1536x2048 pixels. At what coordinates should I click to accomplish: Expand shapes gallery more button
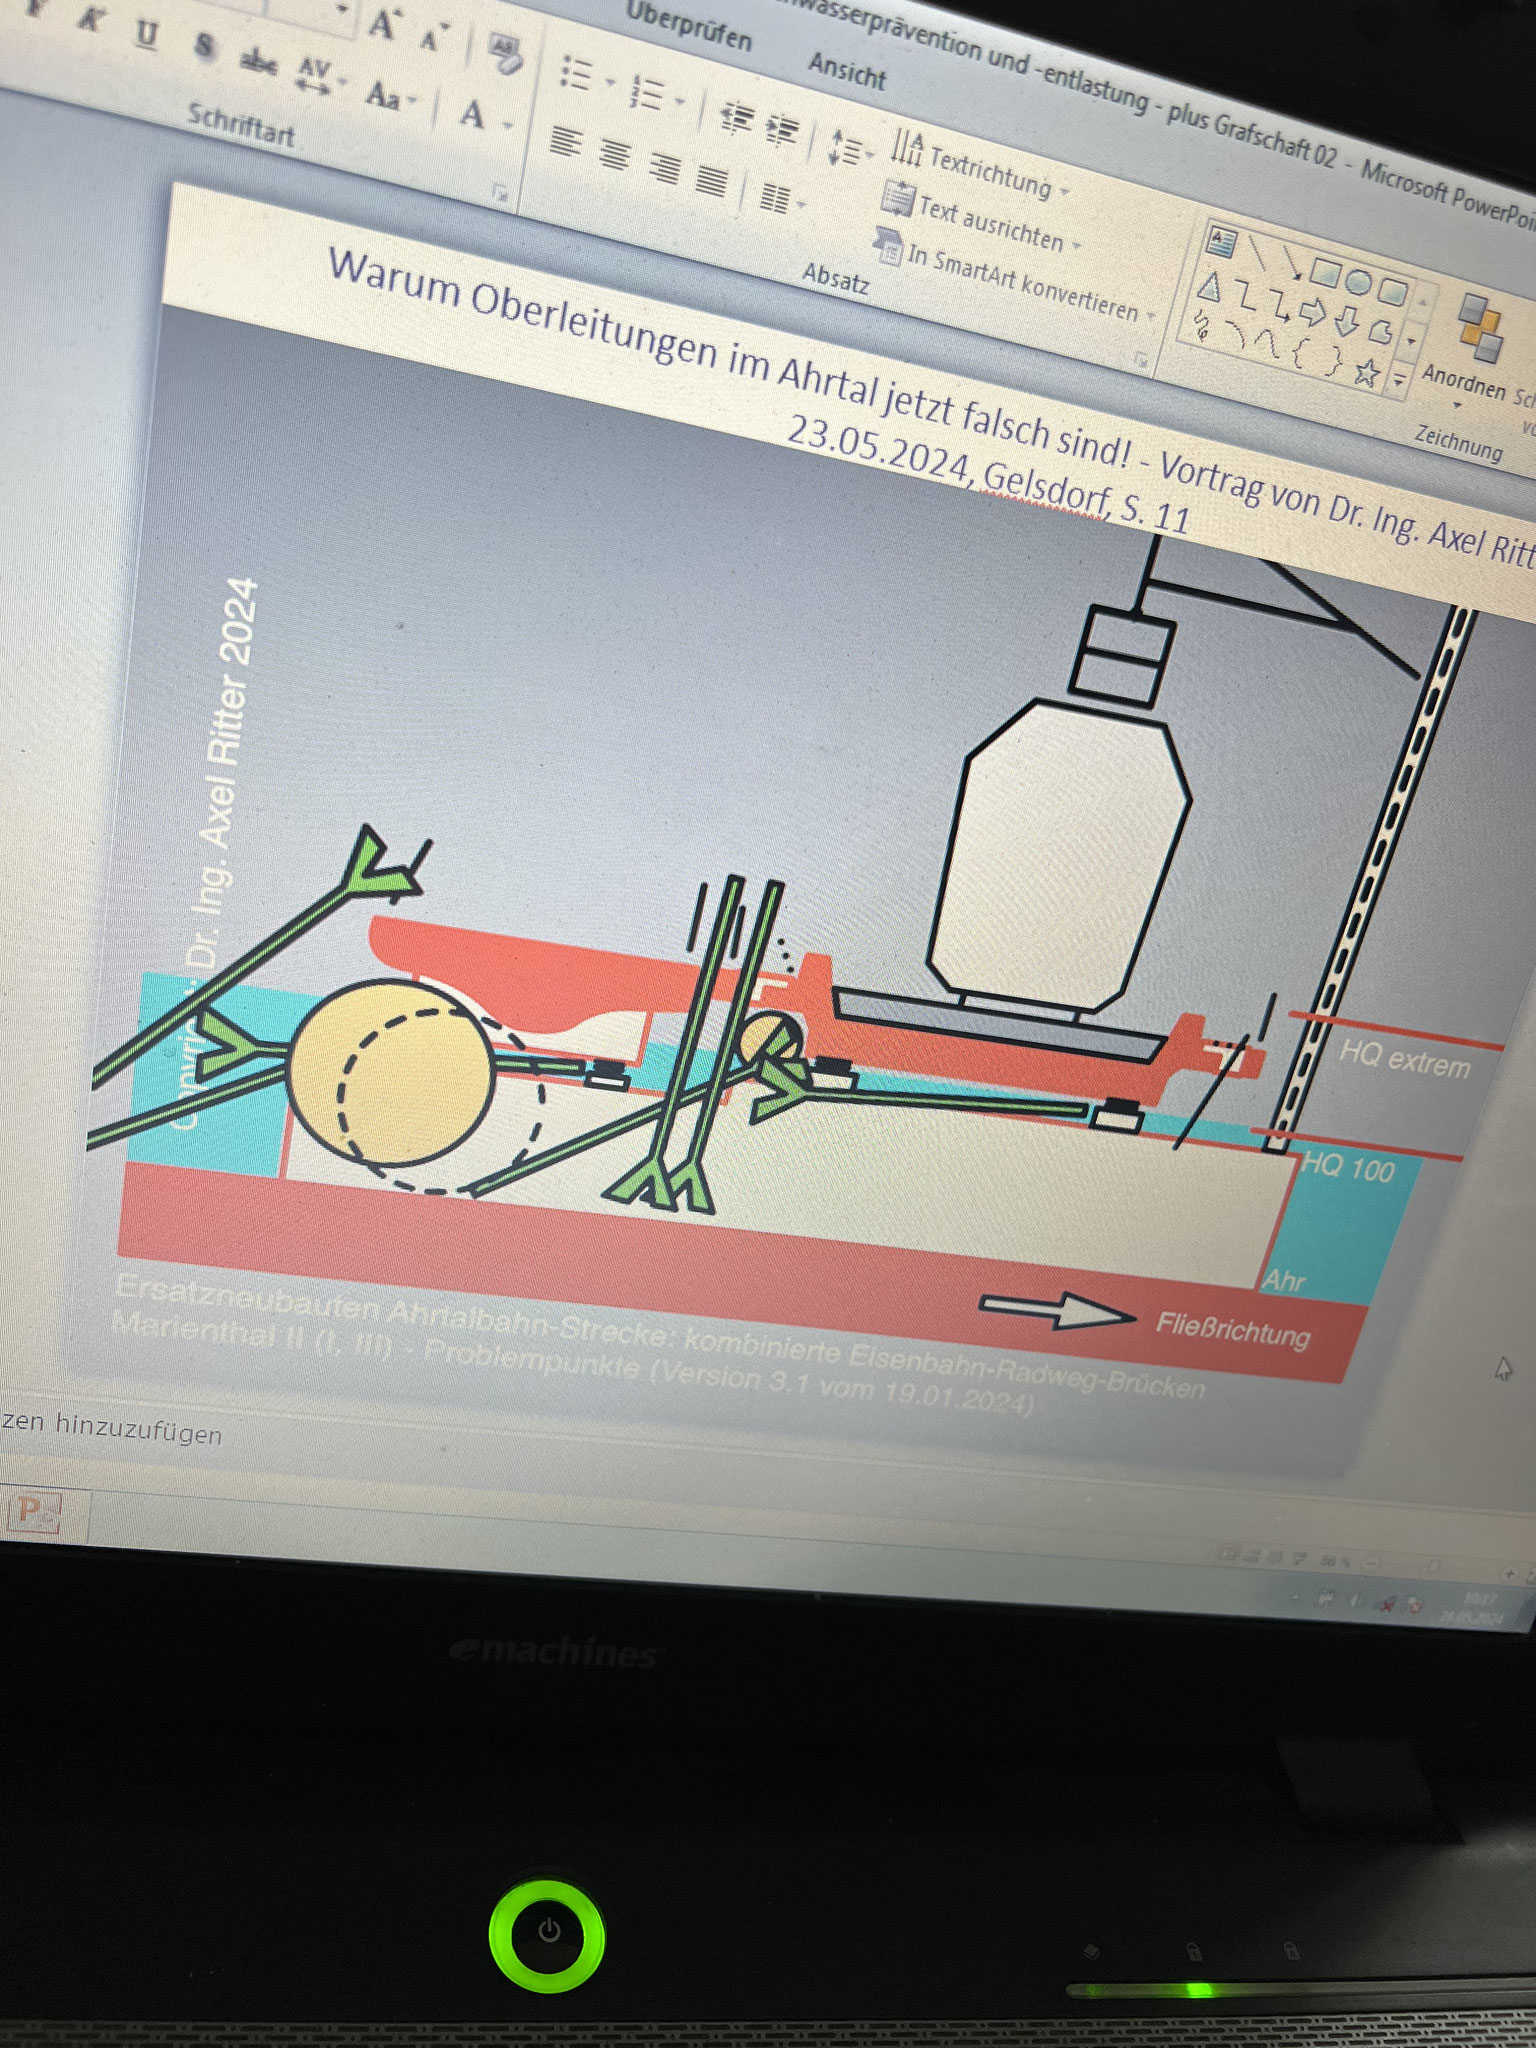[x=1398, y=381]
